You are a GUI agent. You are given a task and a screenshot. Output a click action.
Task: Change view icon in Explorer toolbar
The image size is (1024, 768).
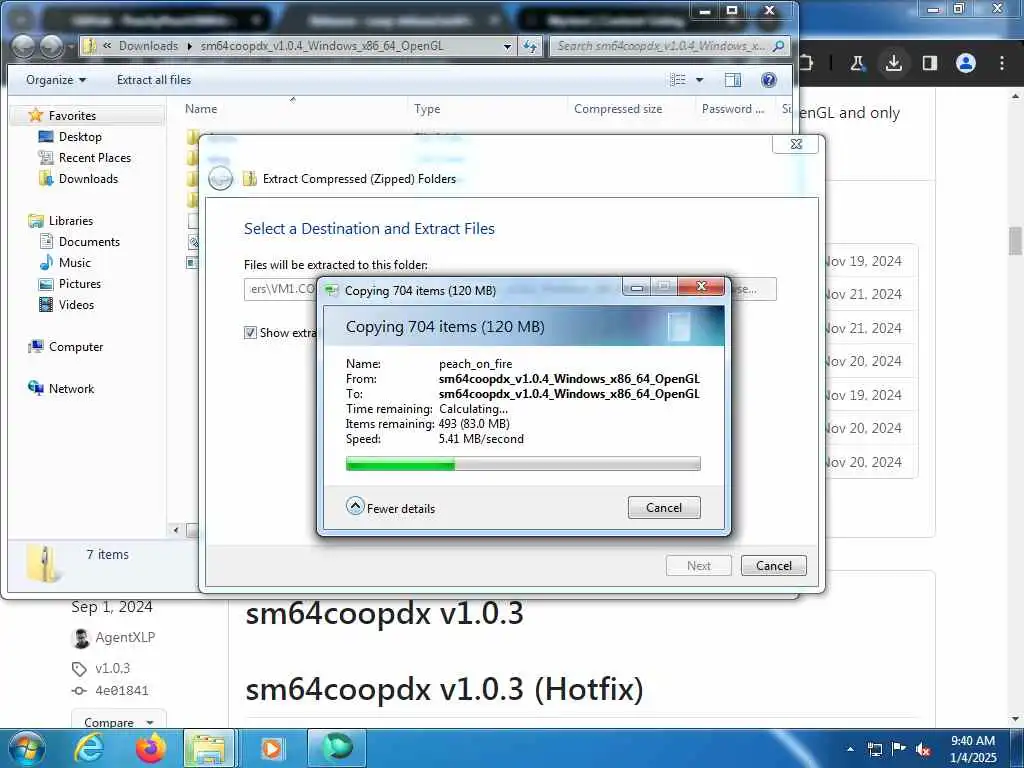(x=678, y=80)
